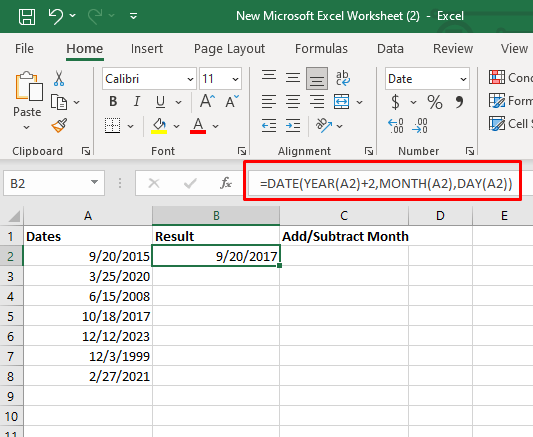
Task: Open the Page Layout tab
Action: 229,49
